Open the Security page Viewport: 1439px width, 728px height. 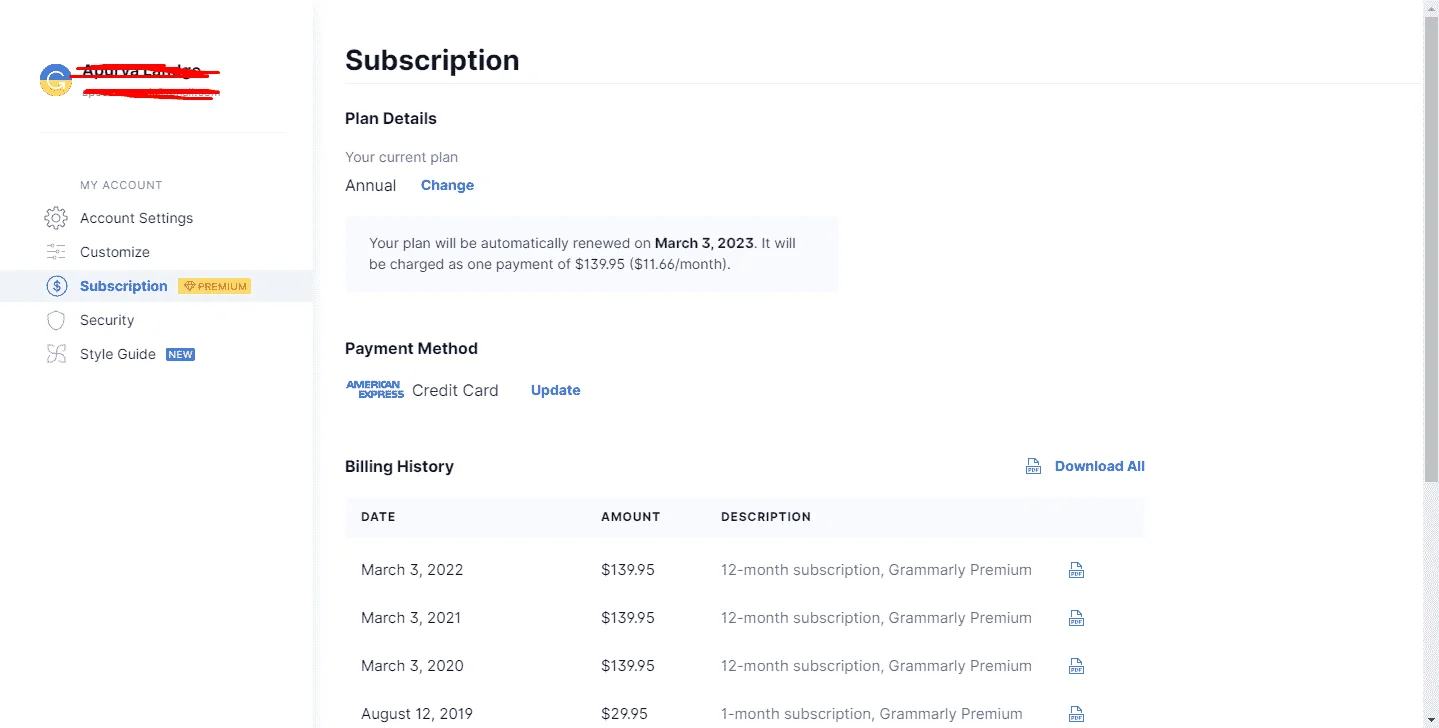(107, 320)
